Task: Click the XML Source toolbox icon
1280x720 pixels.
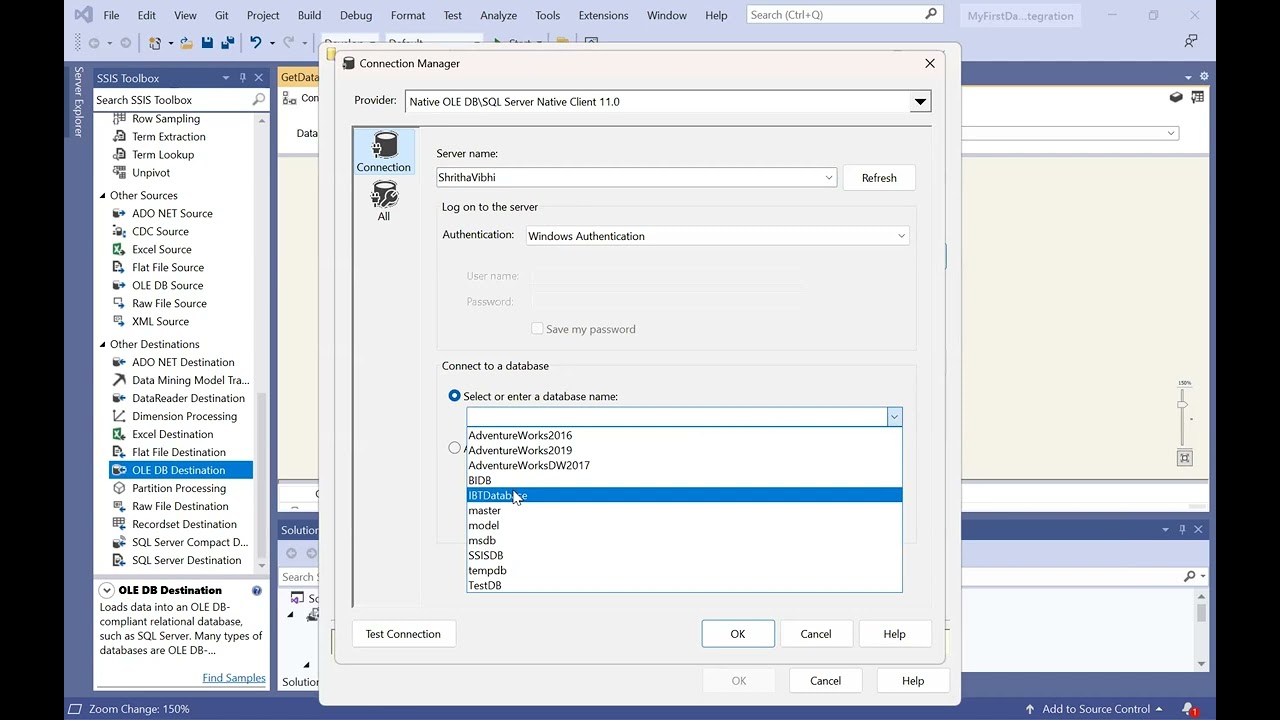Action: [119, 322]
